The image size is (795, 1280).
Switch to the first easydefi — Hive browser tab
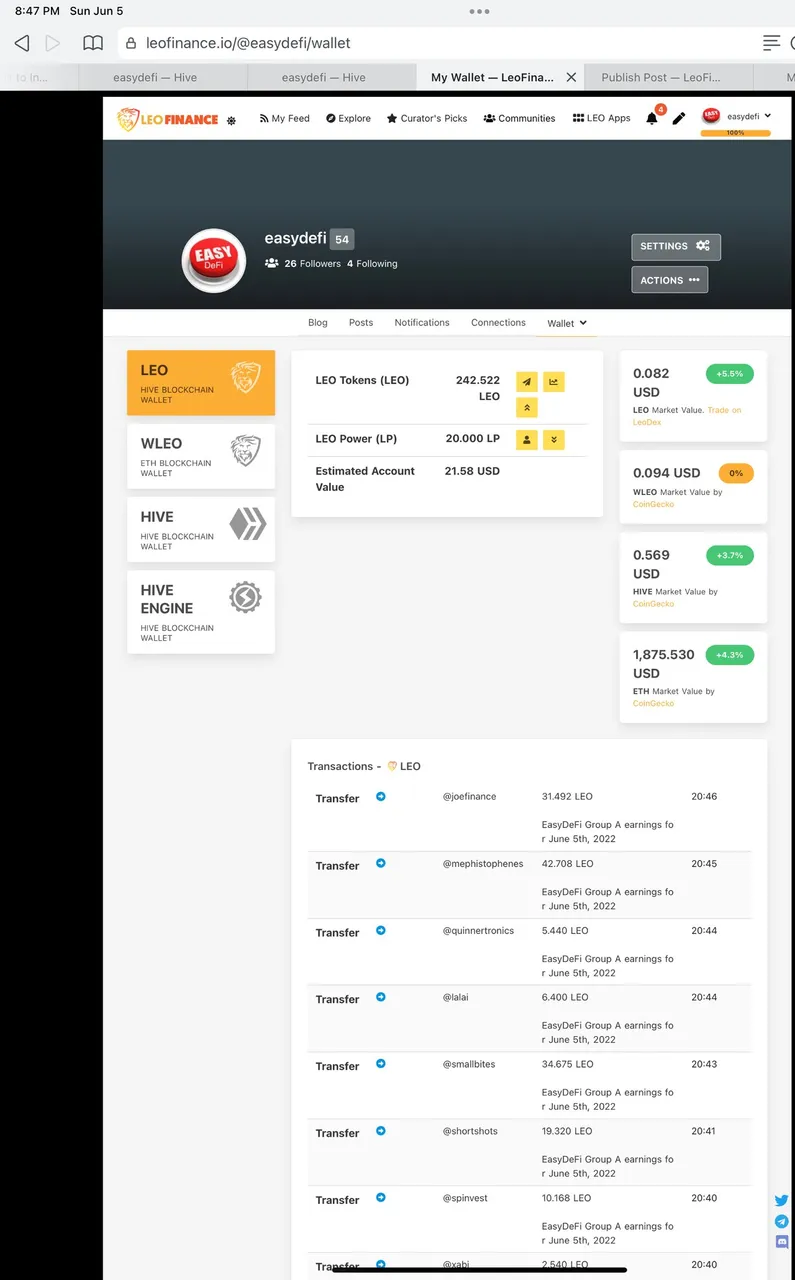point(154,77)
